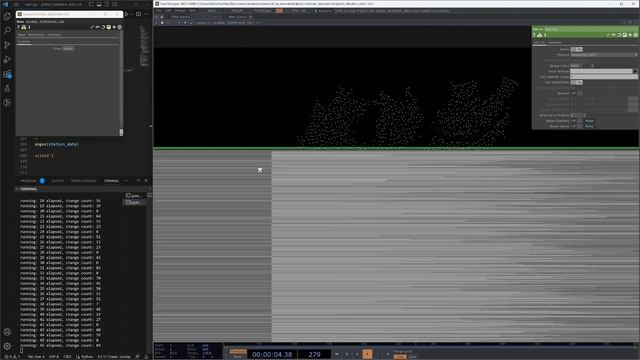Toggle Use Global Rate switch
This screenshot has height=360, width=640.
[x=576, y=82]
